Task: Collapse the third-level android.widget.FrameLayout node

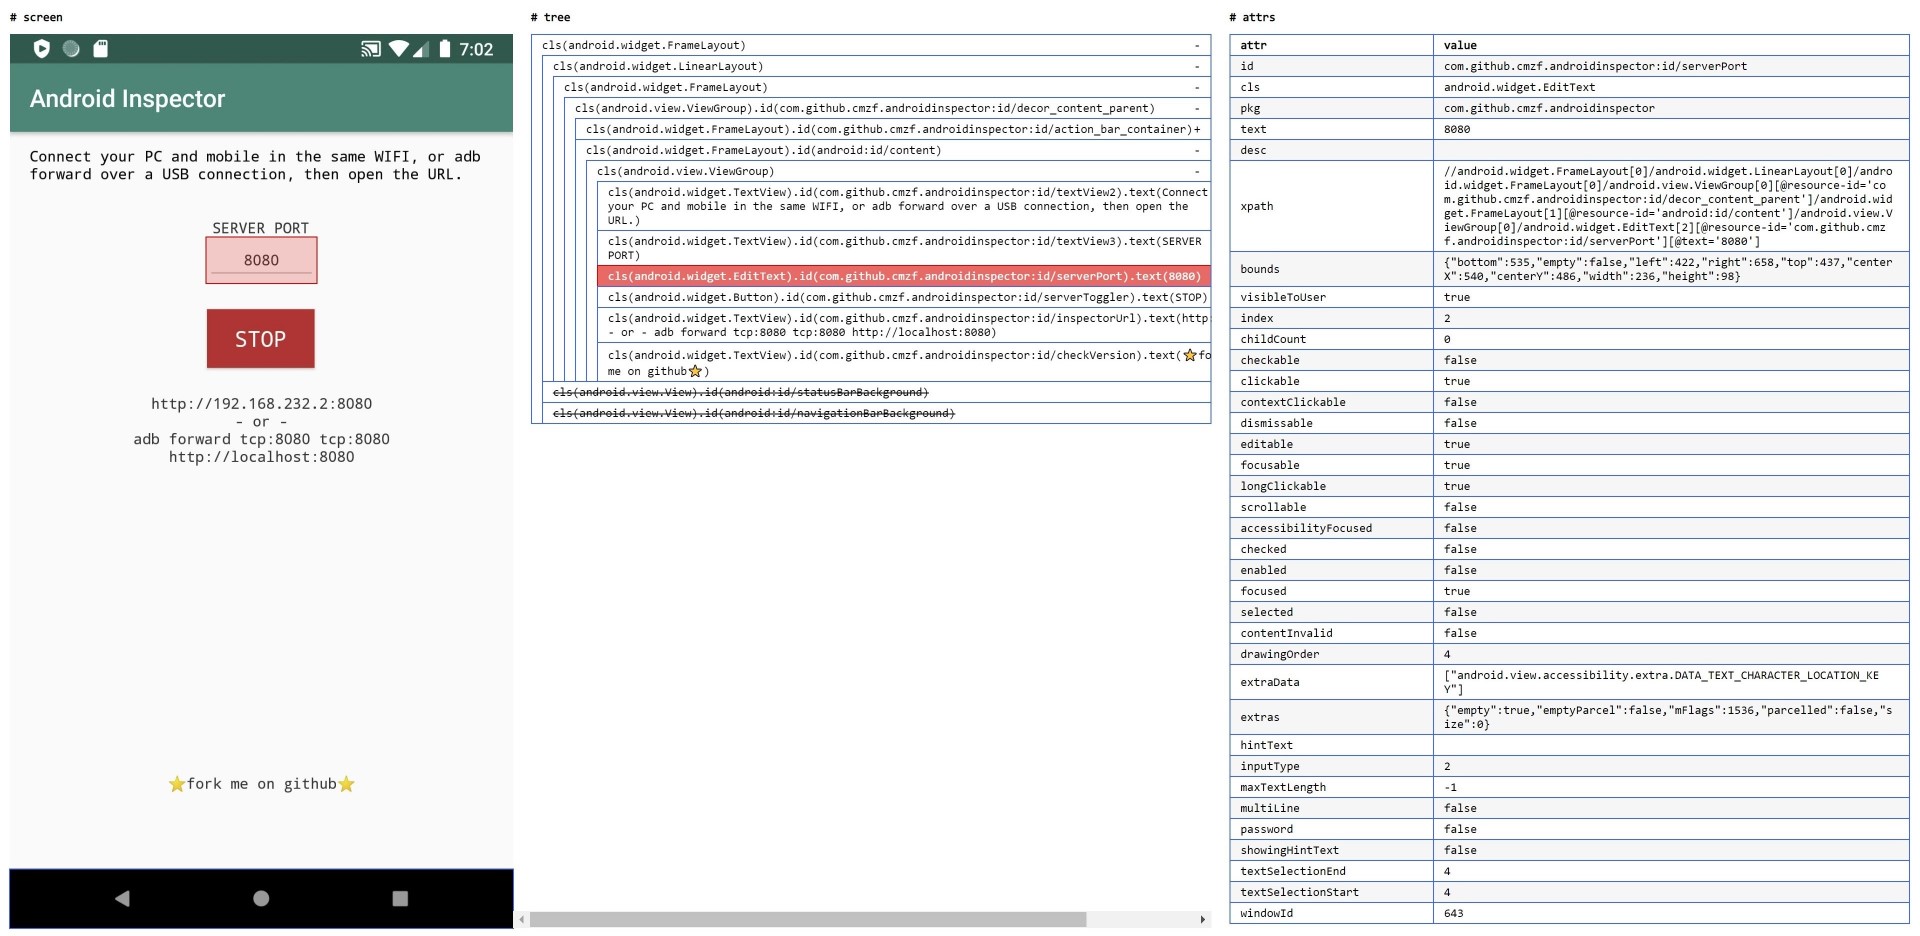Action: point(1197,87)
